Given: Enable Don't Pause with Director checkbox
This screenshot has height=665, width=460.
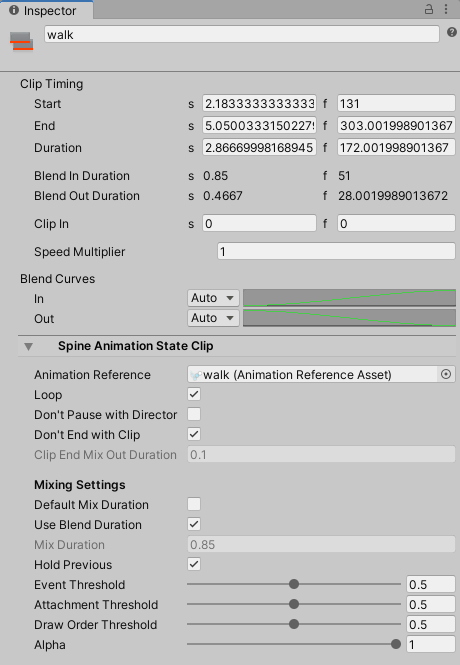Looking at the screenshot, I should (x=194, y=414).
